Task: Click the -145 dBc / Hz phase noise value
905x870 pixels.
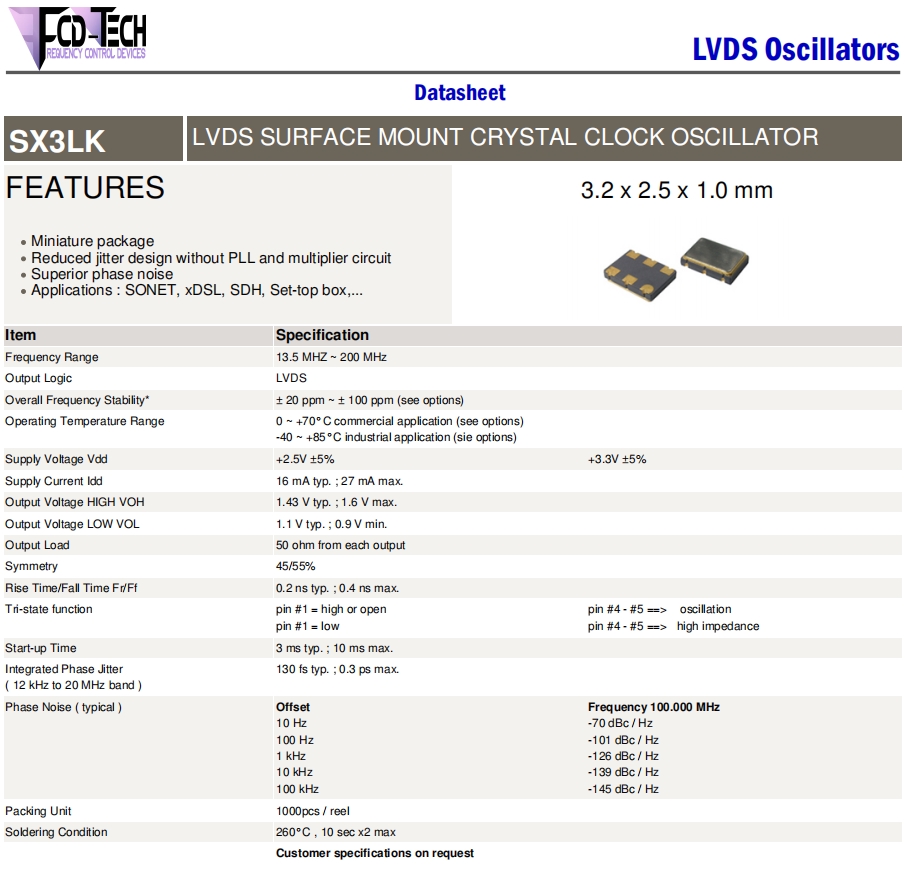Action: point(623,789)
